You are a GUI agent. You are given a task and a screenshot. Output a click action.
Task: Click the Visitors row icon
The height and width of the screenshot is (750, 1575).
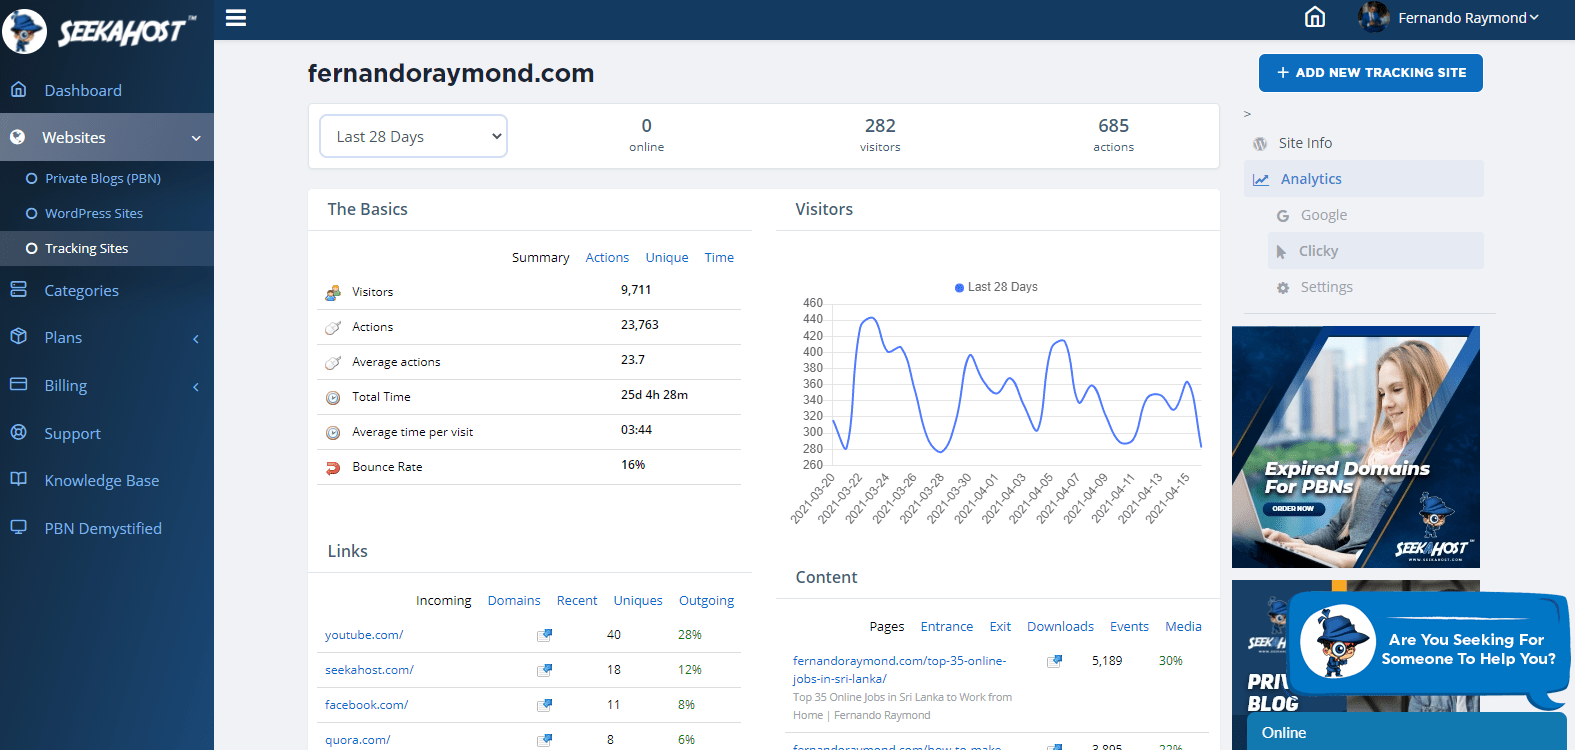(333, 292)
